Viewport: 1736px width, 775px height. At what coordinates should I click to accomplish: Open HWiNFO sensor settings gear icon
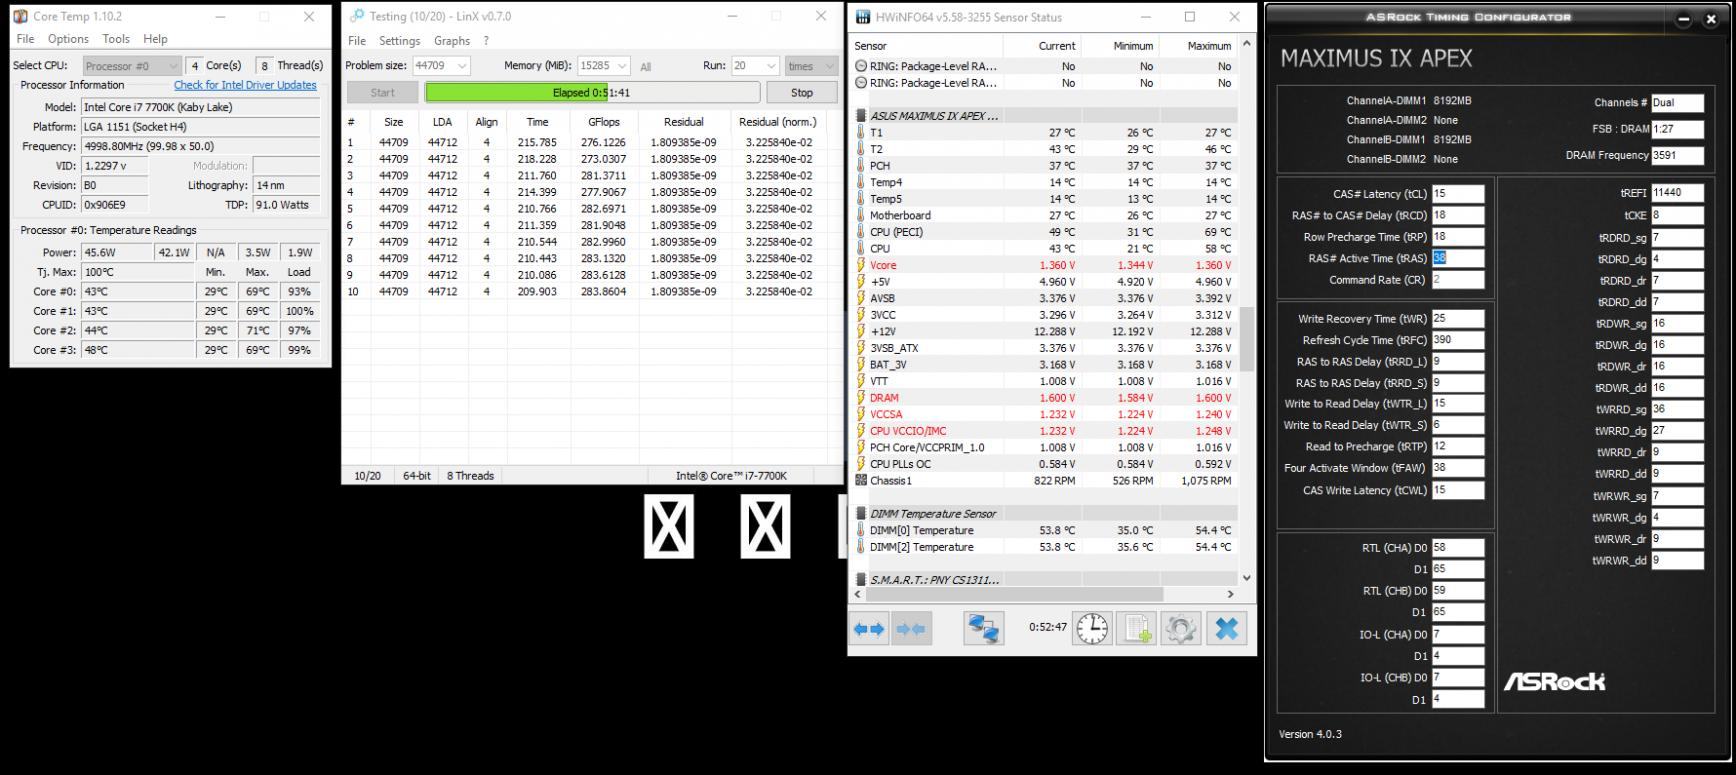(1181, 628)
